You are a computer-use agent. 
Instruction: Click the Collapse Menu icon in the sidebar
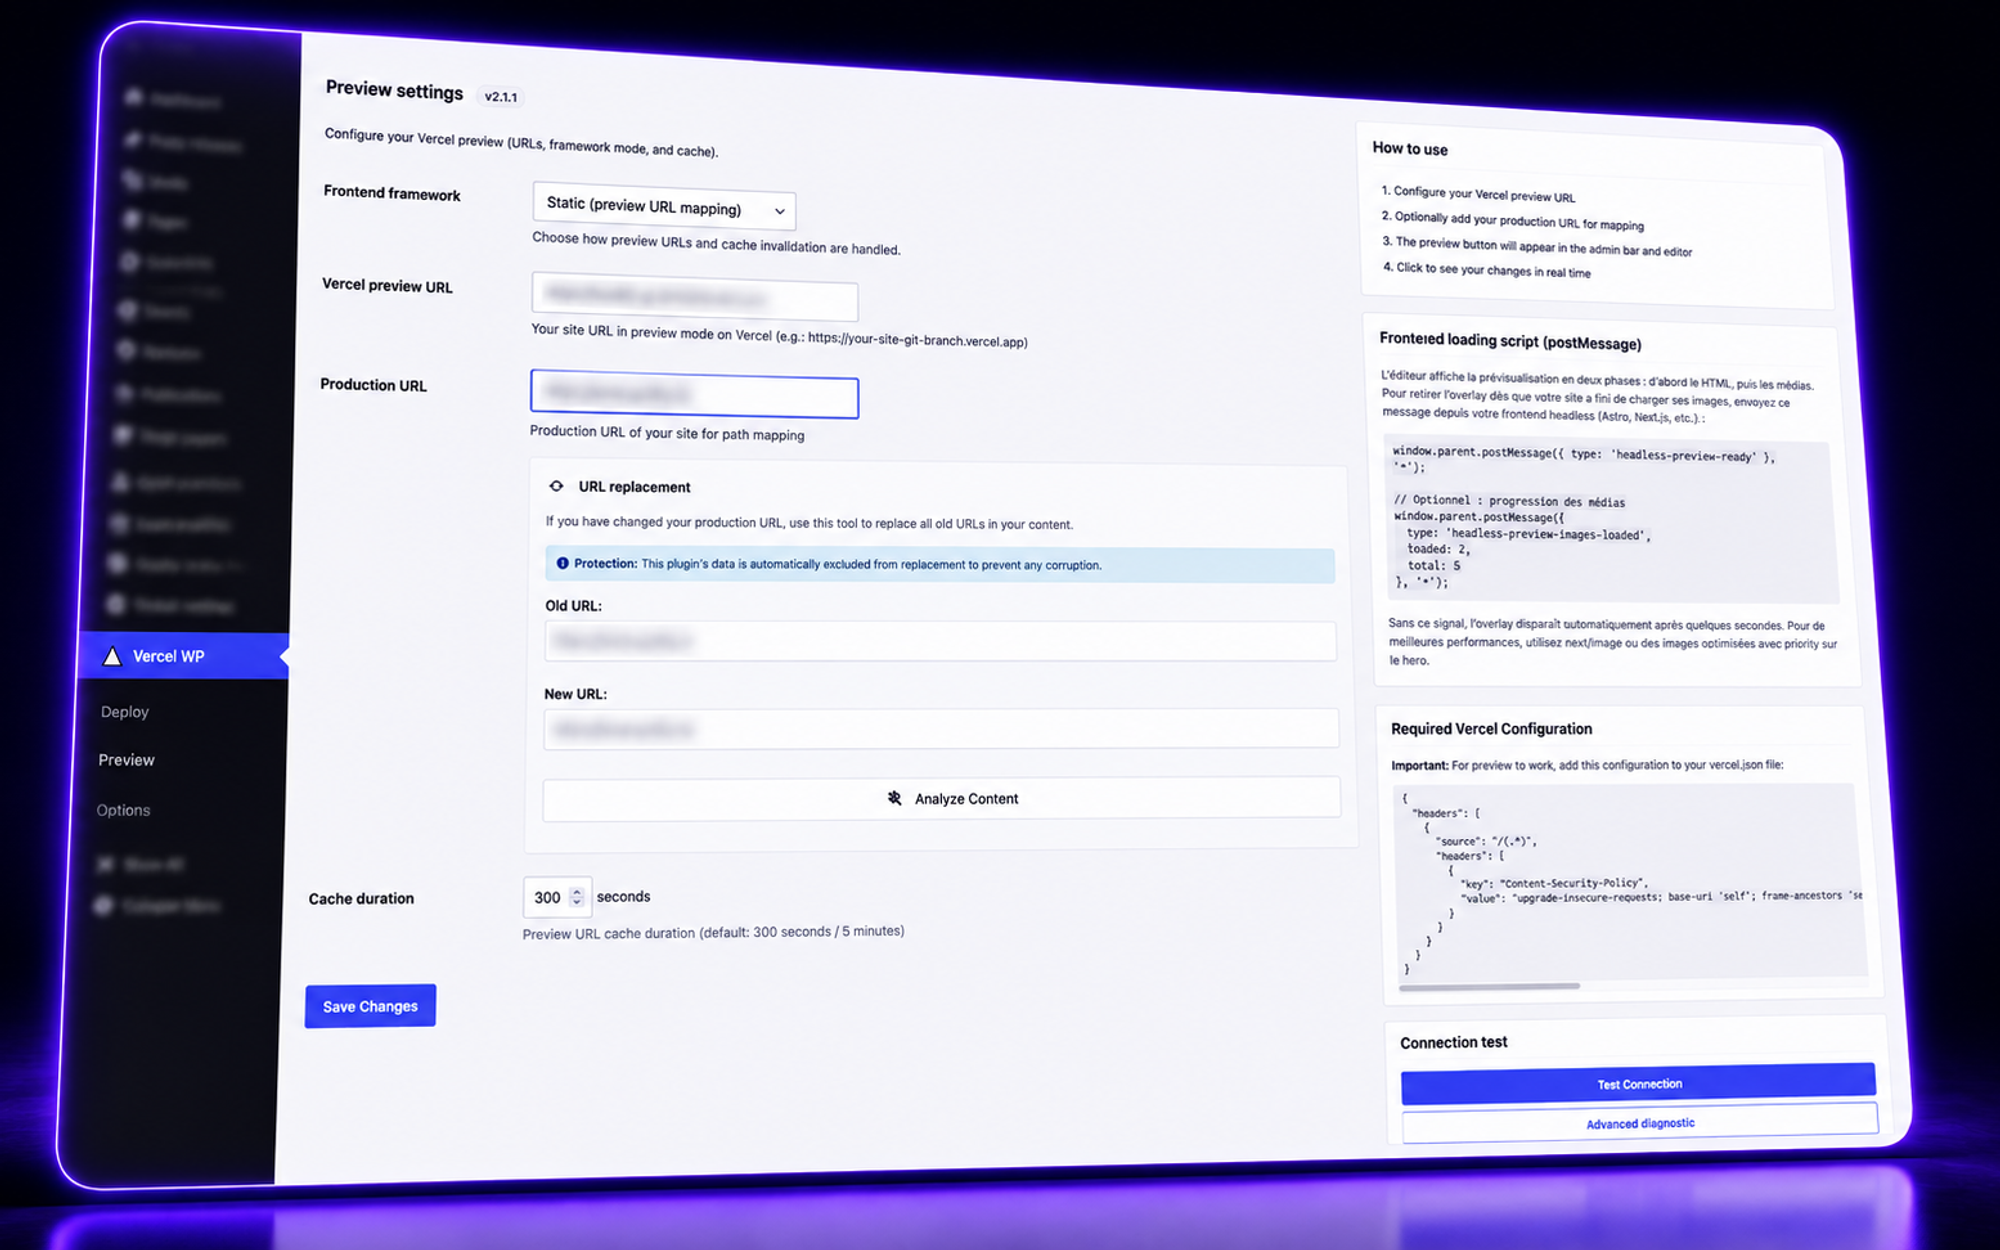point(103,905)
